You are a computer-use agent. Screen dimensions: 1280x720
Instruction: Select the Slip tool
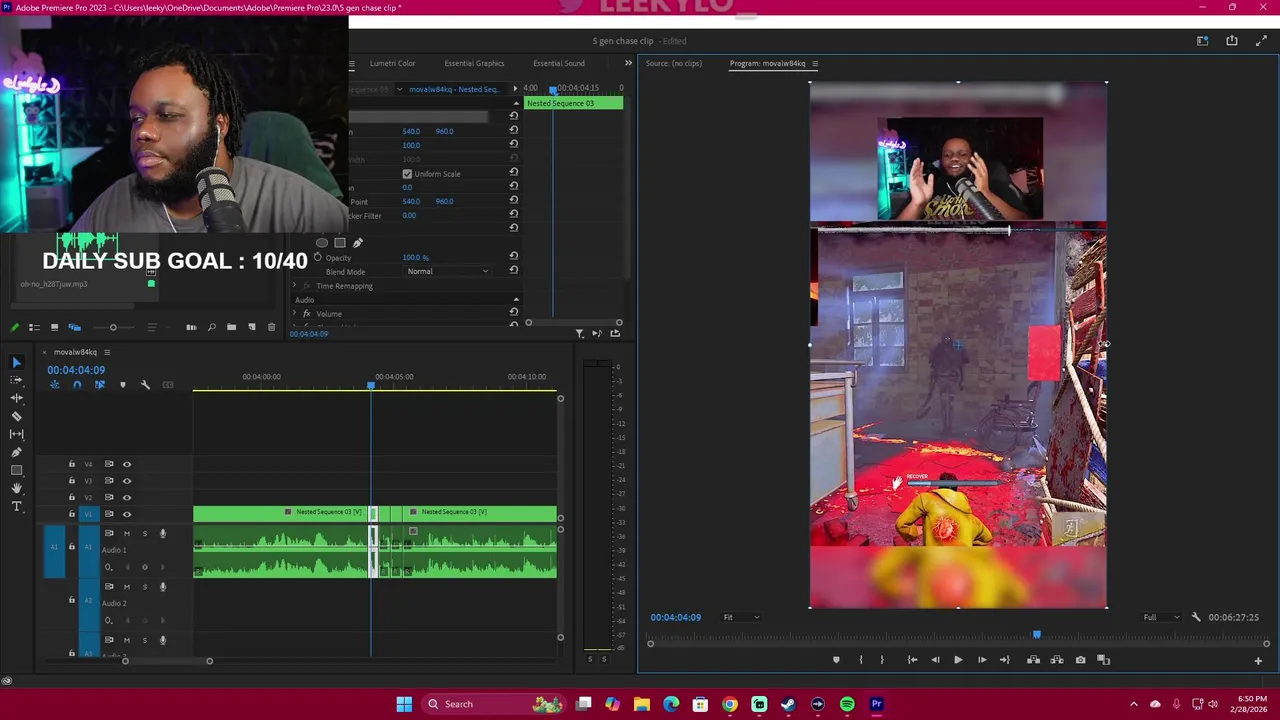pos(17,434)
